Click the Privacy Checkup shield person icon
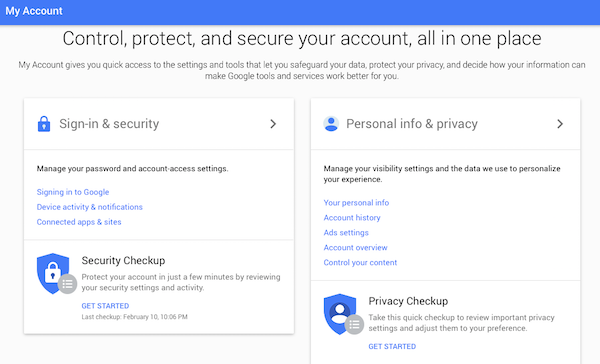 pyautogui.click(x=340, y=314)
